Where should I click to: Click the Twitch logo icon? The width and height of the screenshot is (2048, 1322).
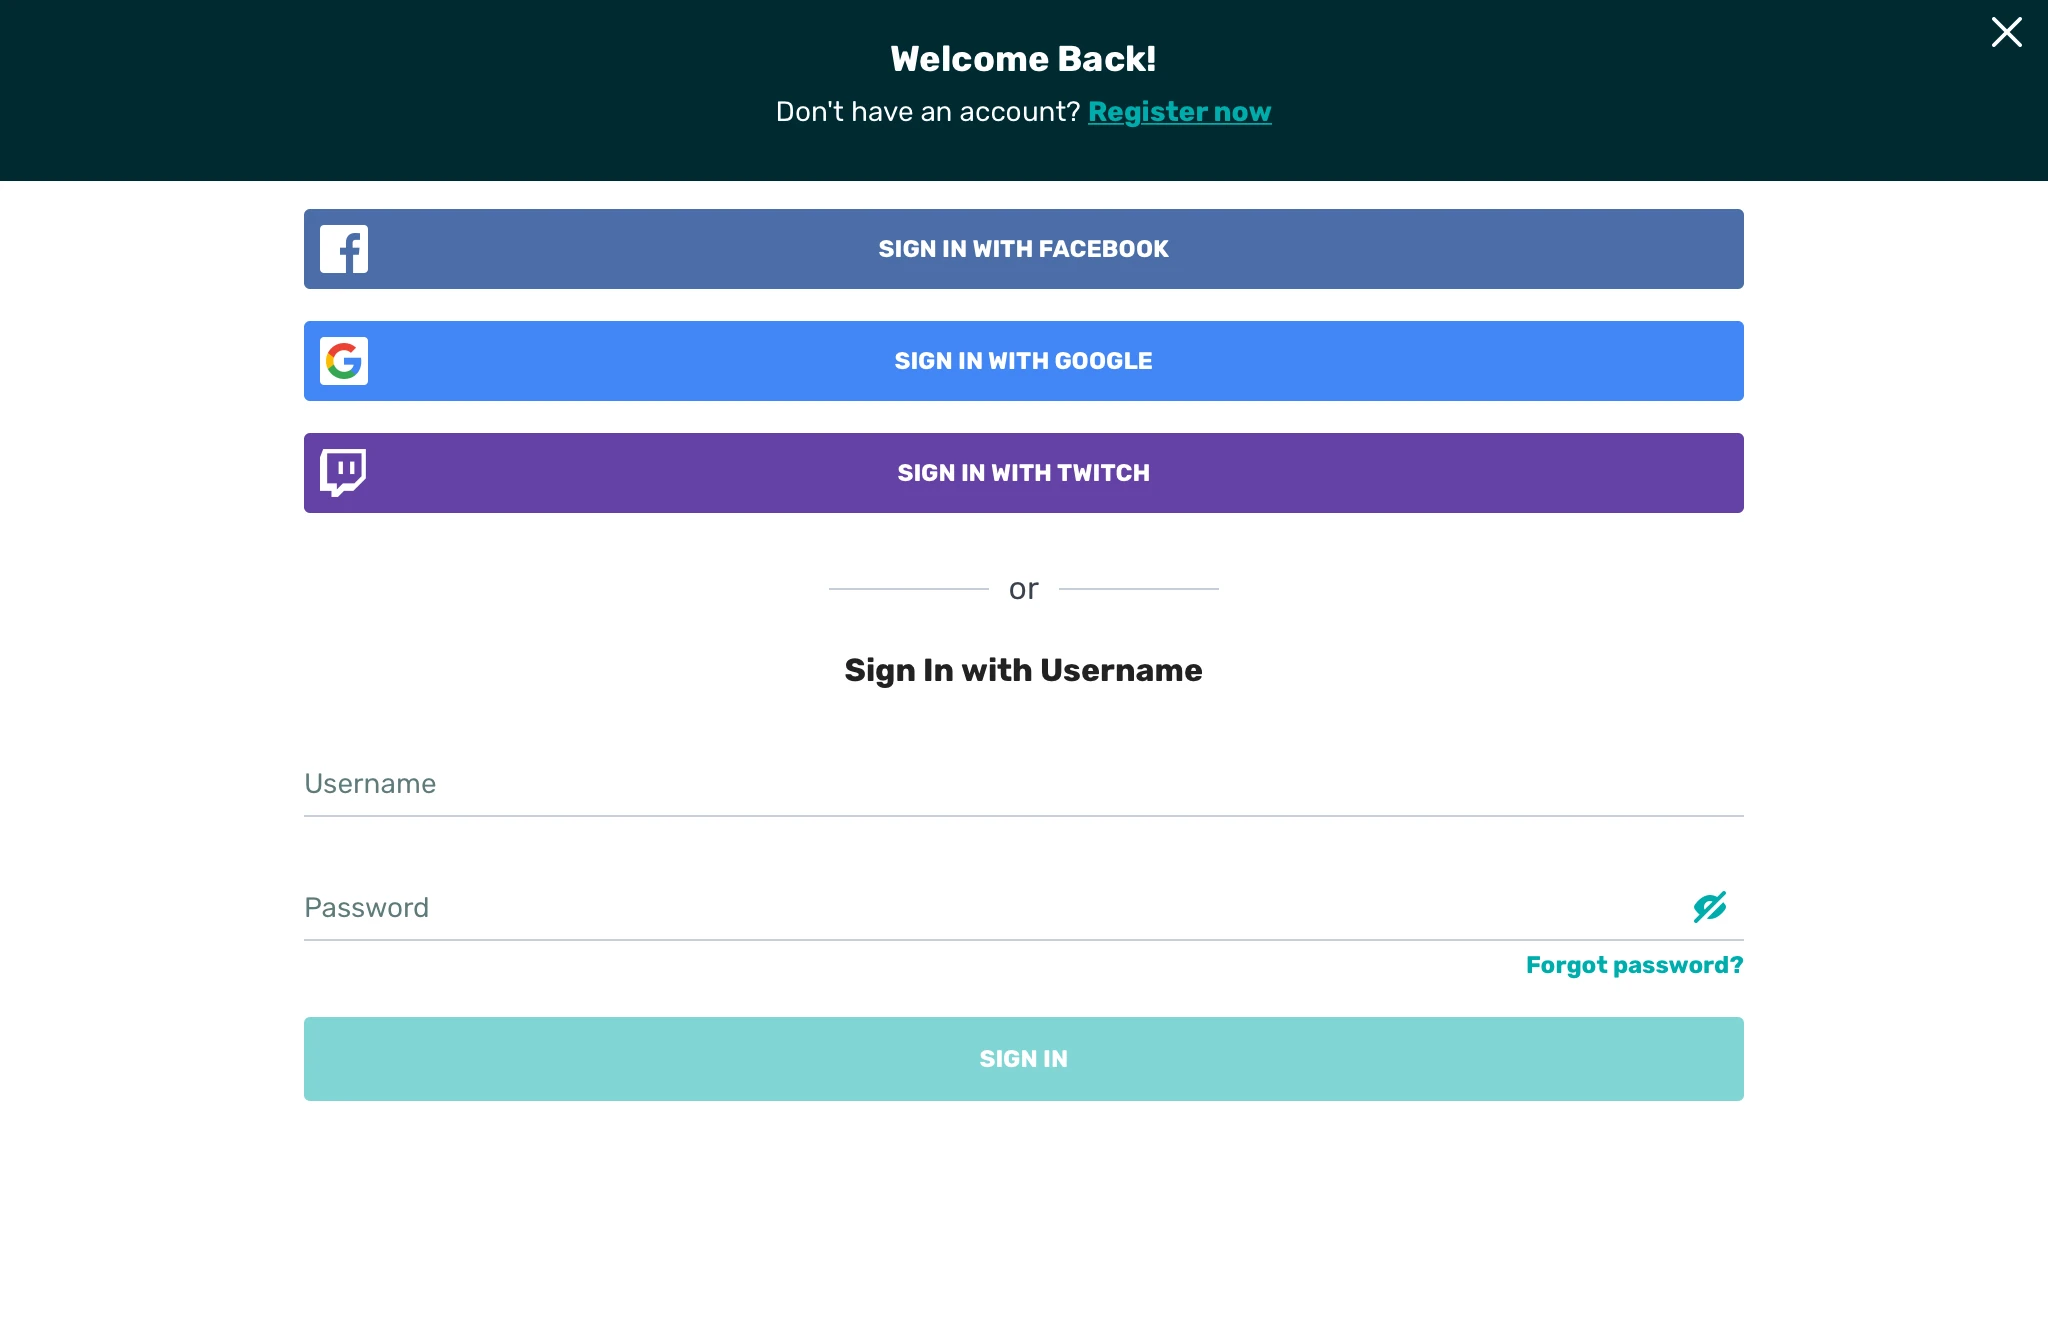[x=343, y=472]
